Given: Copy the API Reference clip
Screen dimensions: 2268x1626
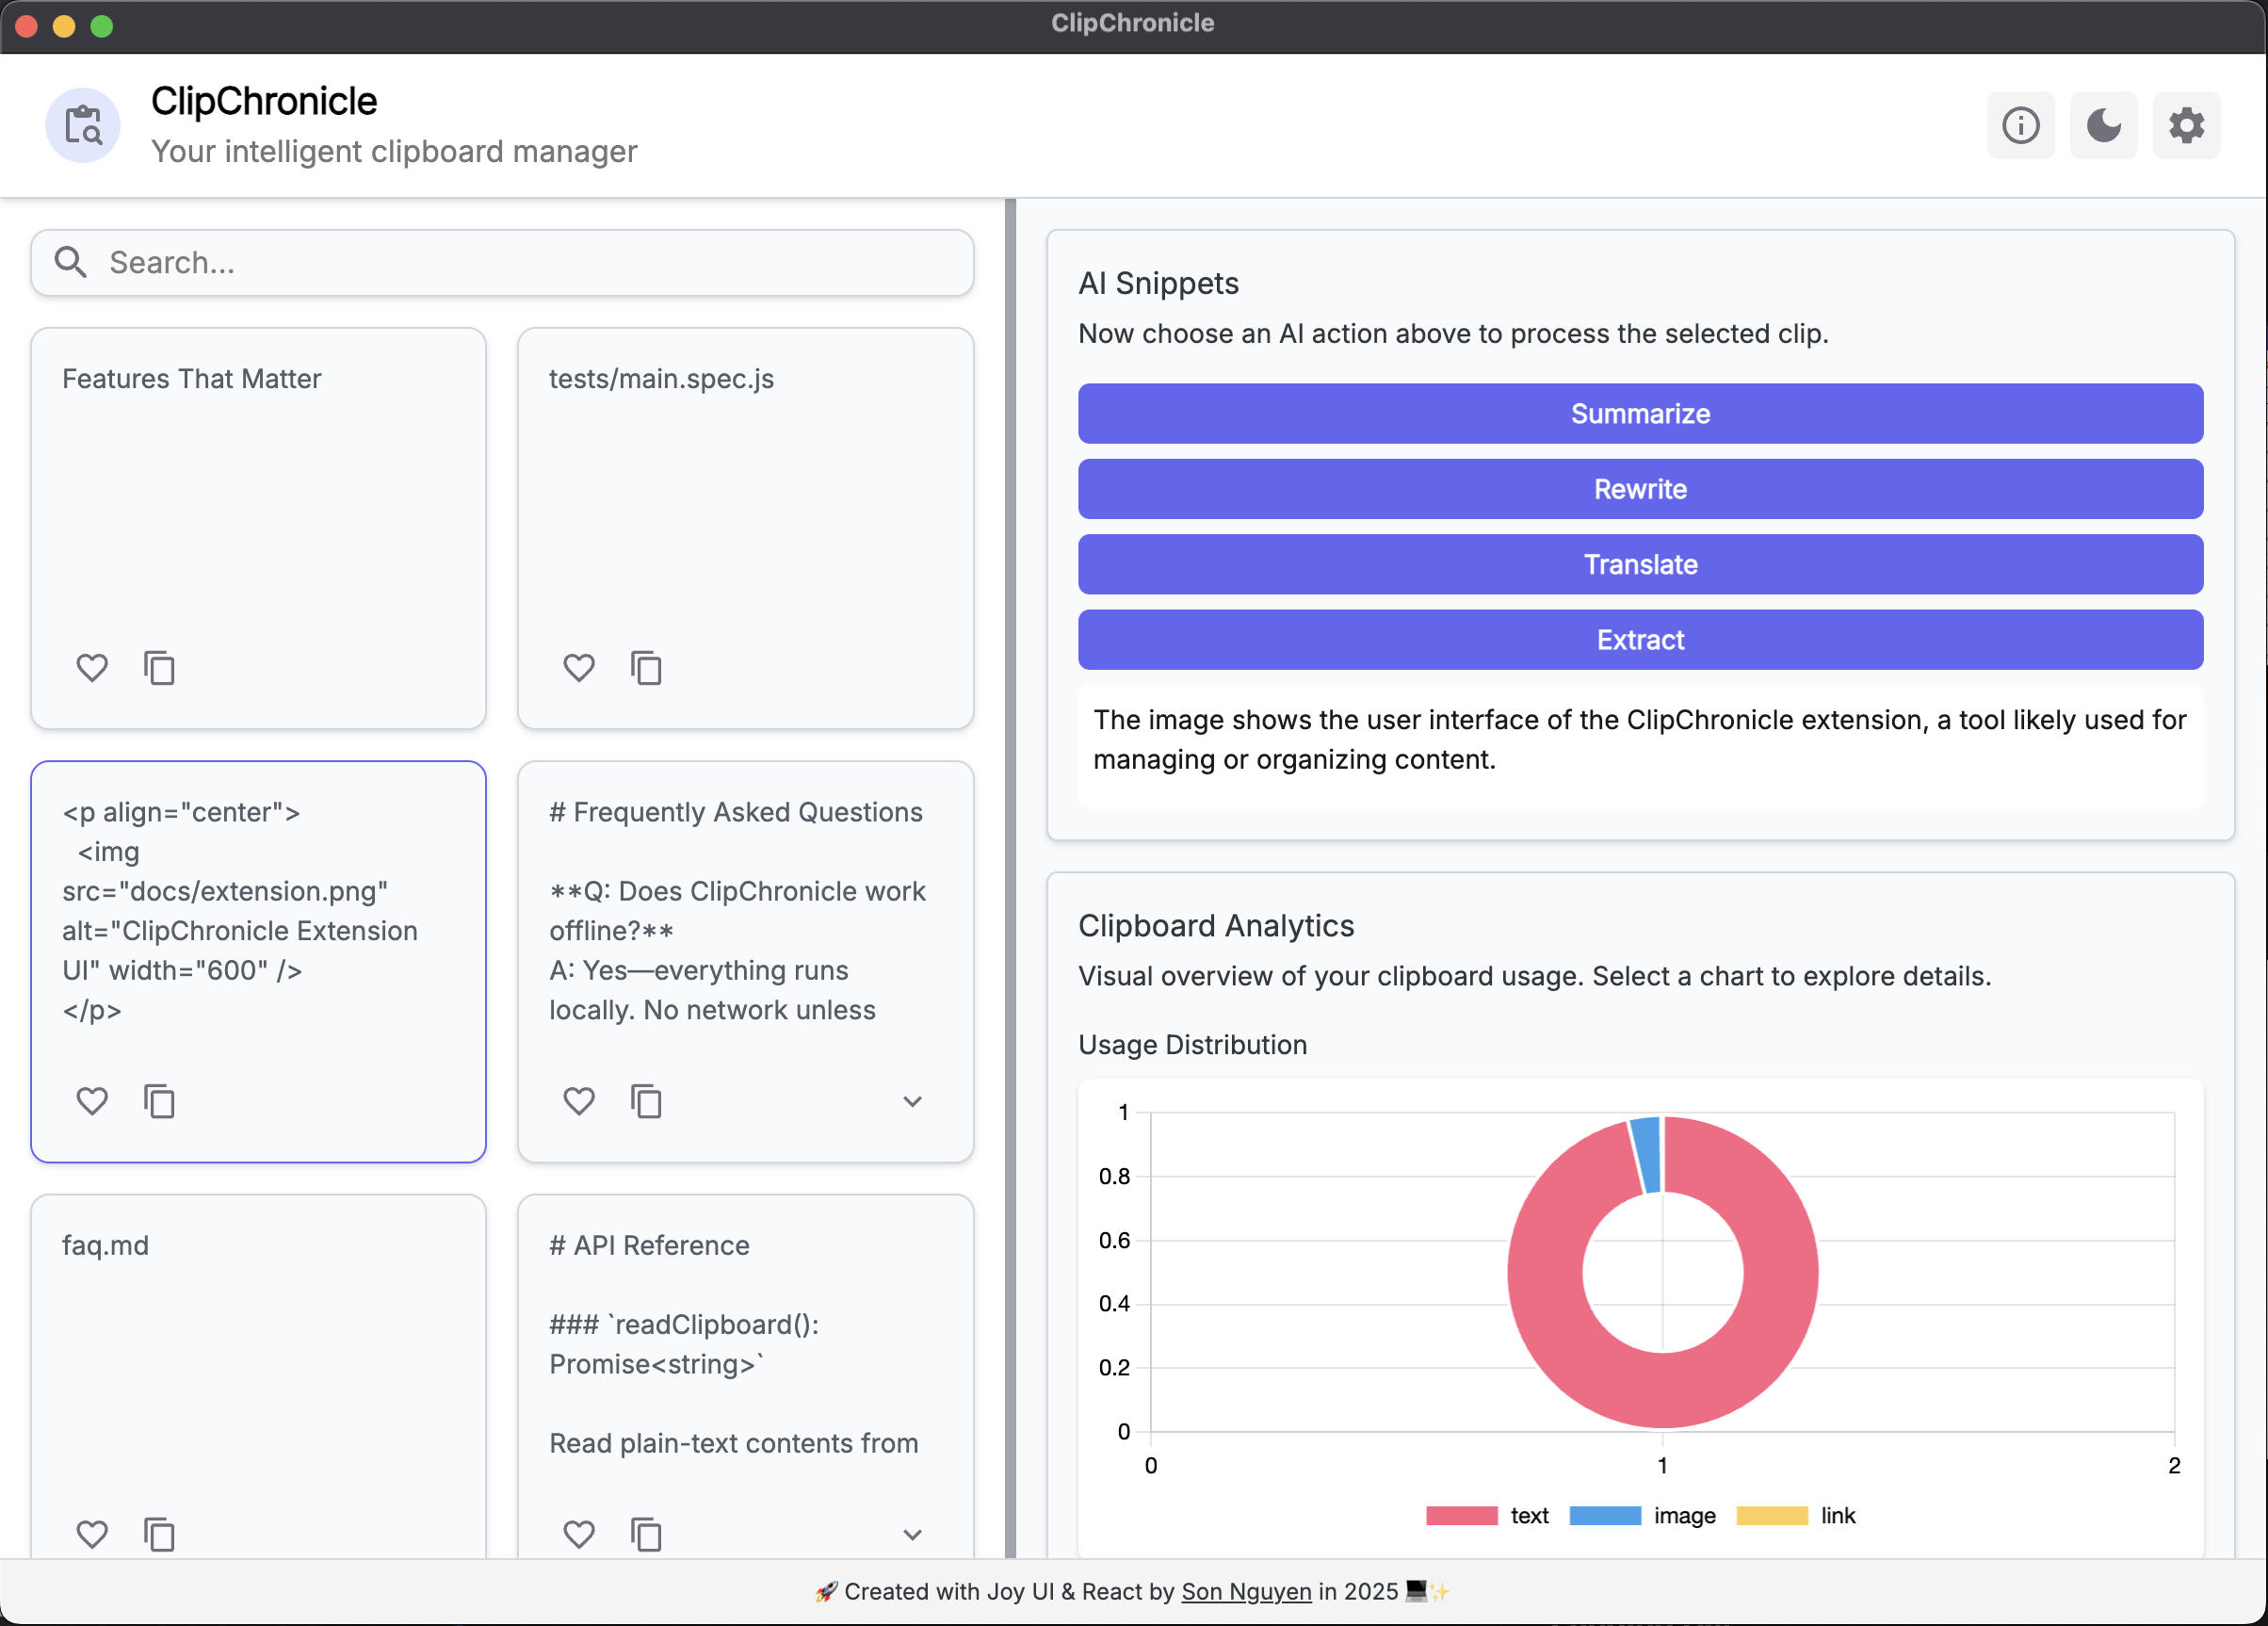Looking at the screenshot, I should (646, 1533).
